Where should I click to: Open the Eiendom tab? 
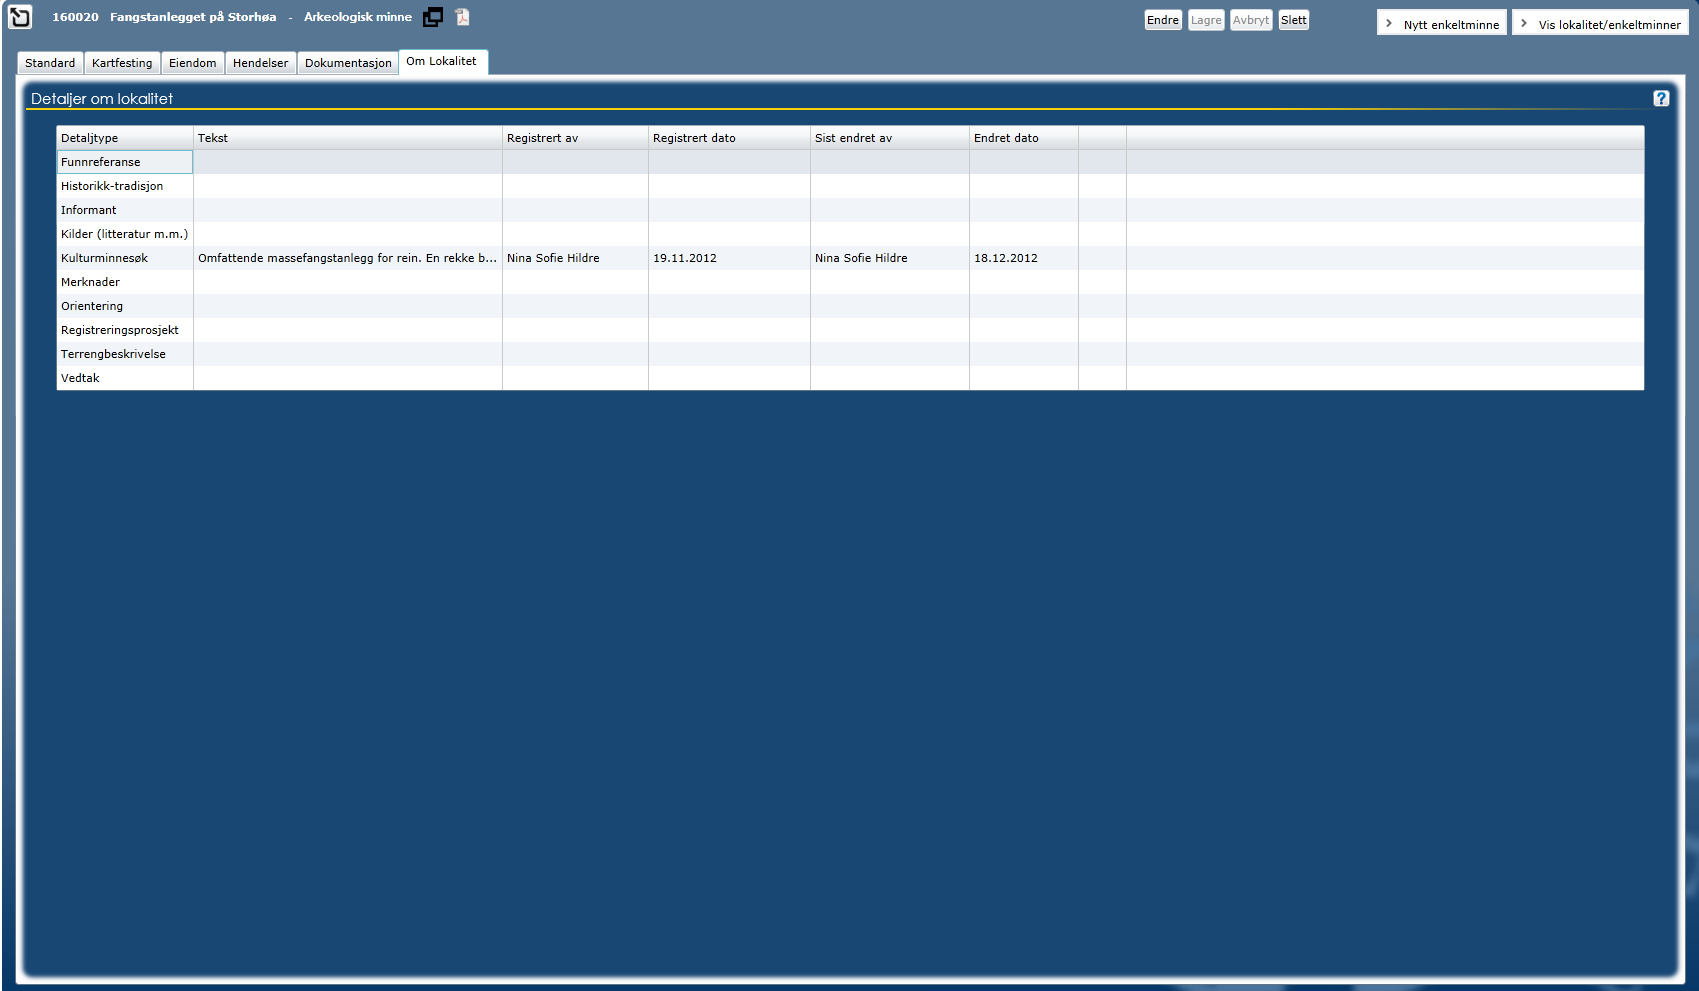[x=192, y=63]
